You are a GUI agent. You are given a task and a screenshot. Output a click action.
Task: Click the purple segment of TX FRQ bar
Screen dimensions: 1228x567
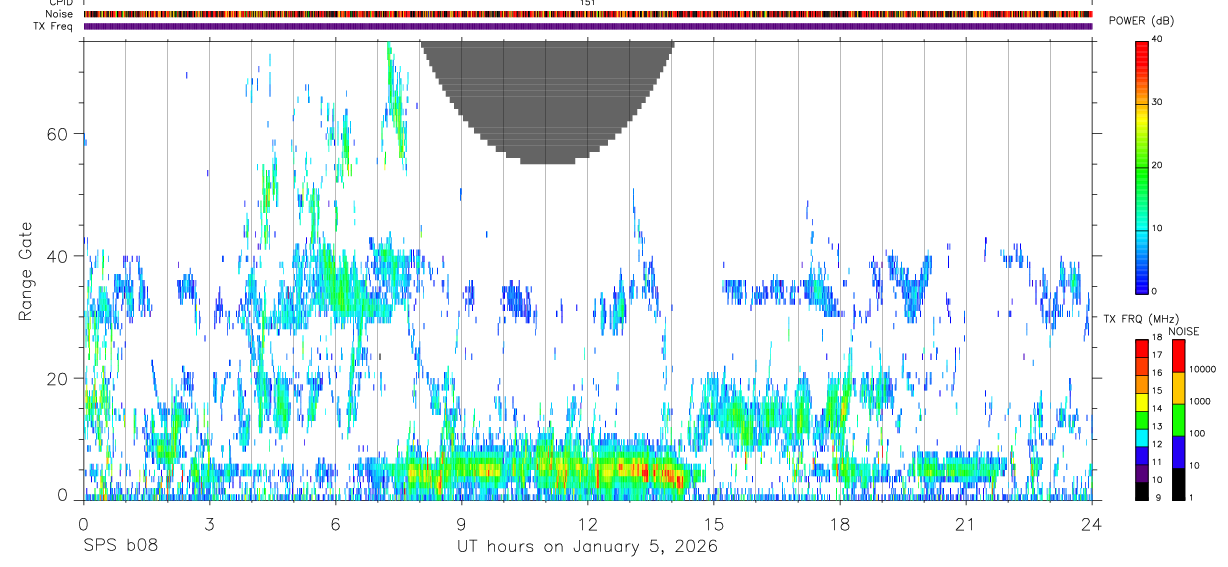pyautogui.click(x=1142, y=471)
